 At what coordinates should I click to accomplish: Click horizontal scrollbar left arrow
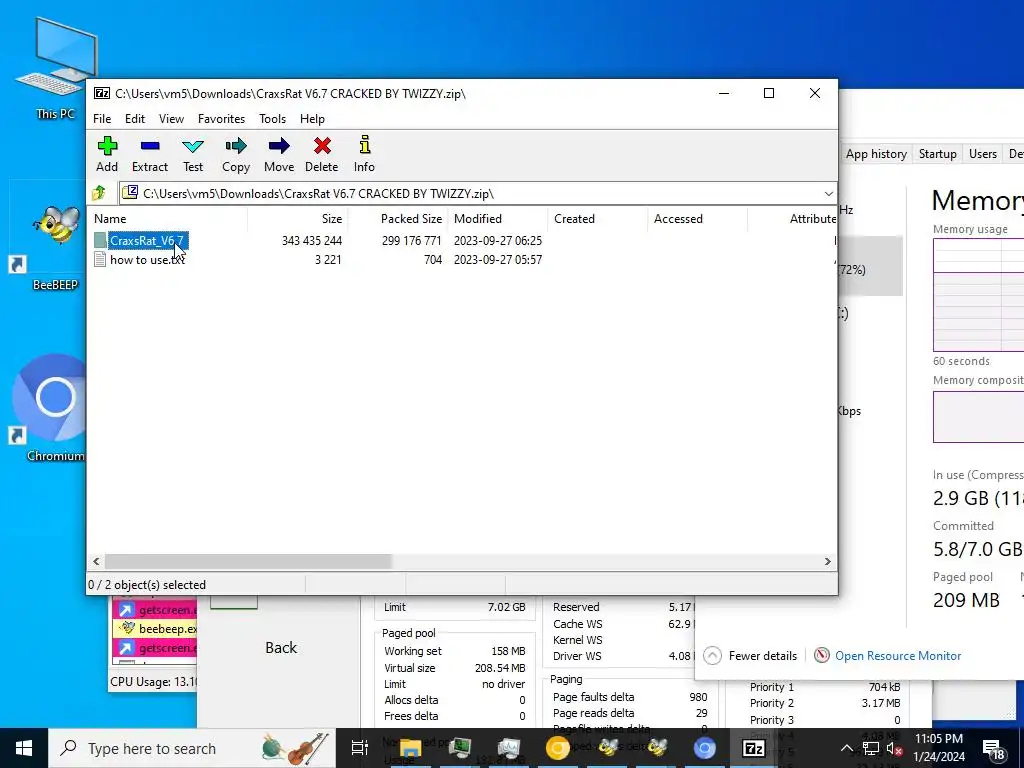pos(97,562)
